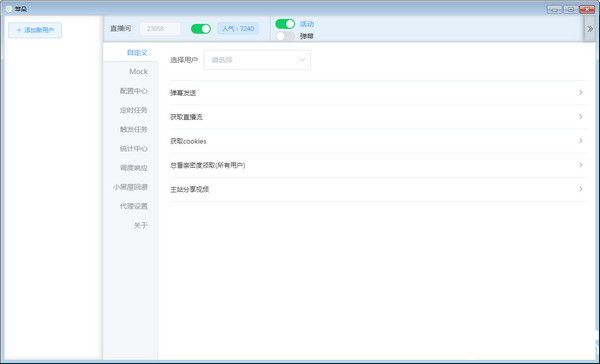
Task: Expand the 主站分享视频 section chevron
Action: tap(580, 189)
